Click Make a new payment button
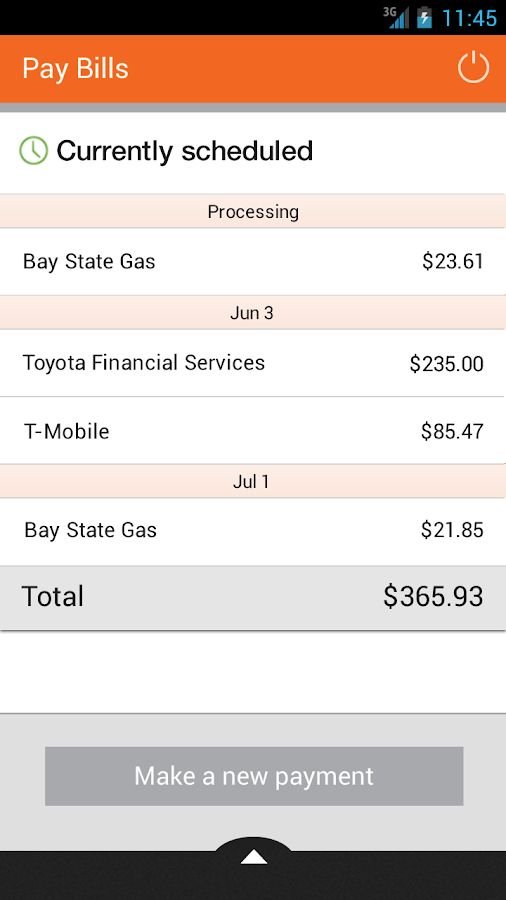The height and width of the screenshot is (900, 506). pyautogui.click(x=254, y=776)
